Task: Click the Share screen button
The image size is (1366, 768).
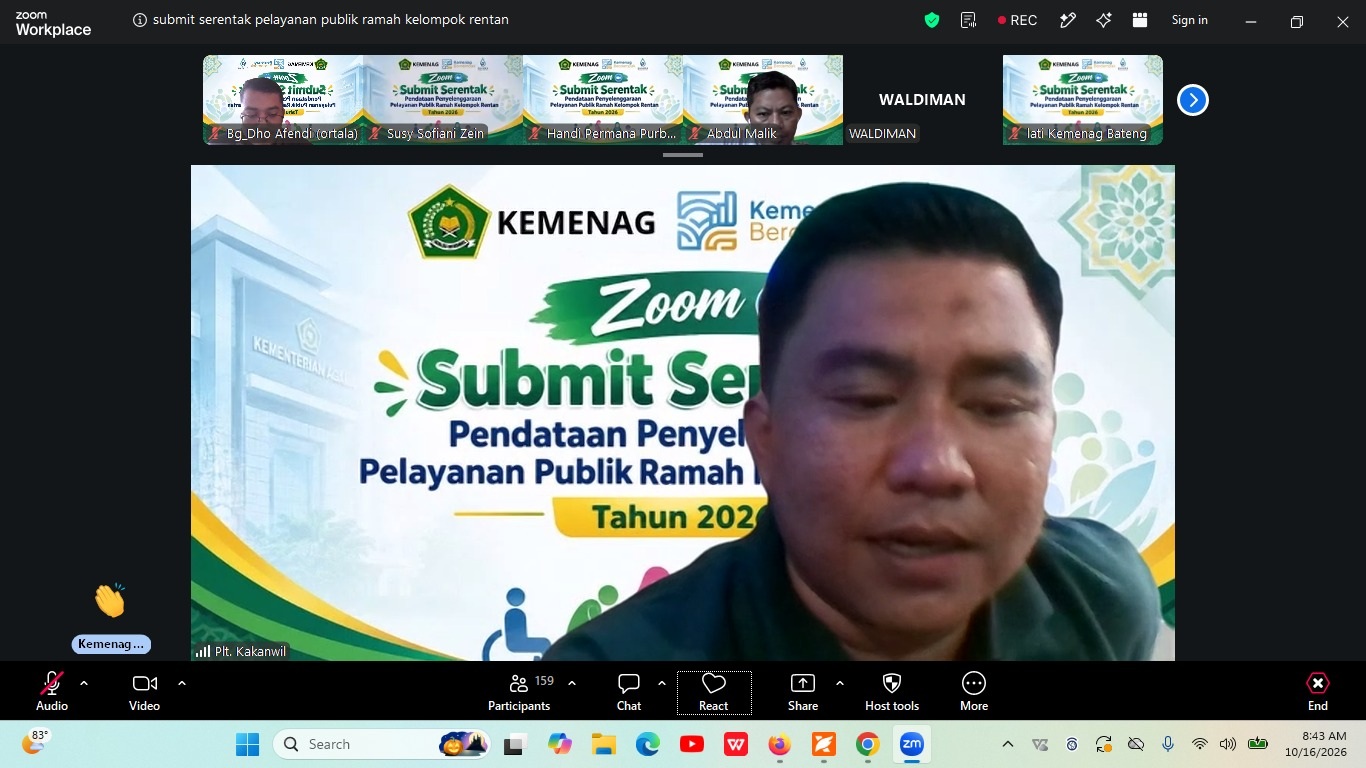Action: click(x=803, y=692)
